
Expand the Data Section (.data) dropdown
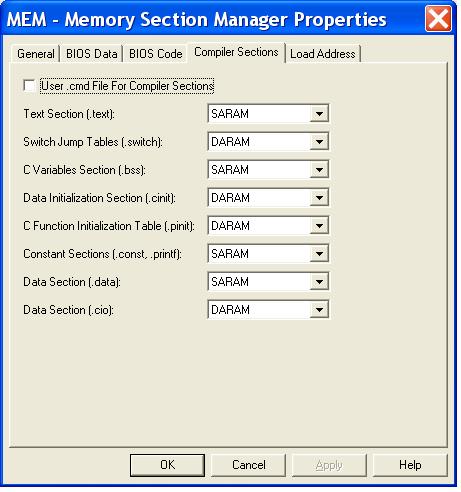268,282
